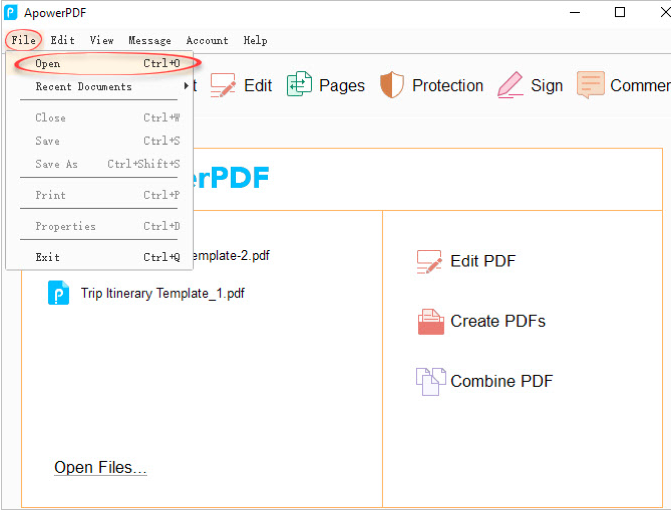Click the Edit PDF icon
671x510 pixels.
click(x=429, y=261)
